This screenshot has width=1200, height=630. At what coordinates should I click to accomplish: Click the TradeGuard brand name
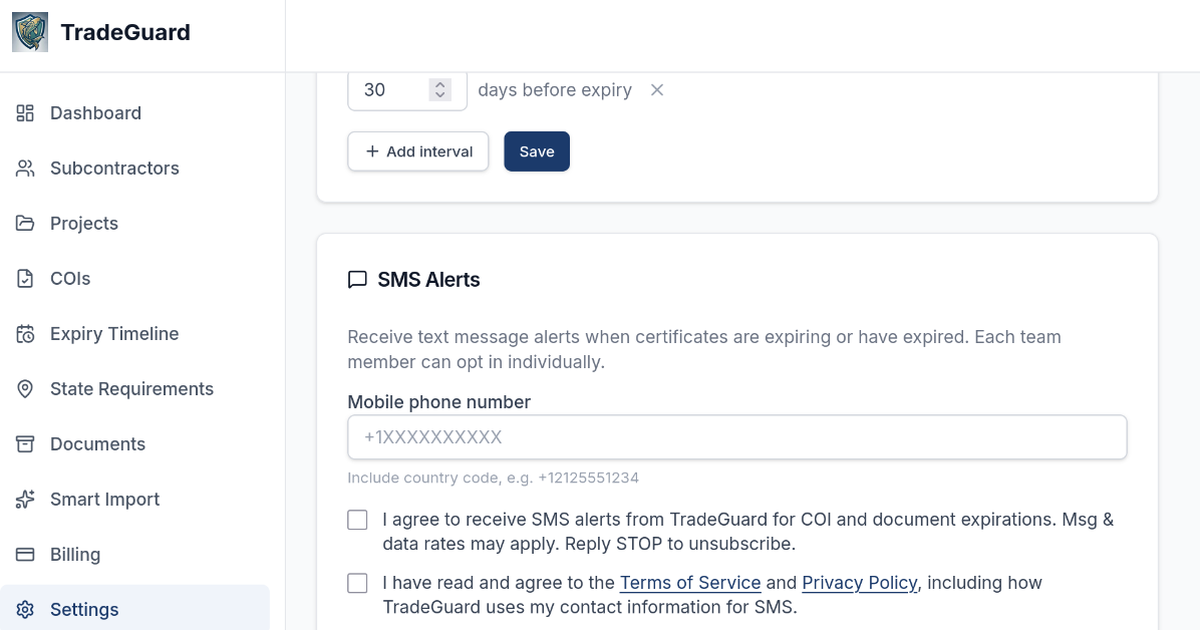tap(125, 32)
